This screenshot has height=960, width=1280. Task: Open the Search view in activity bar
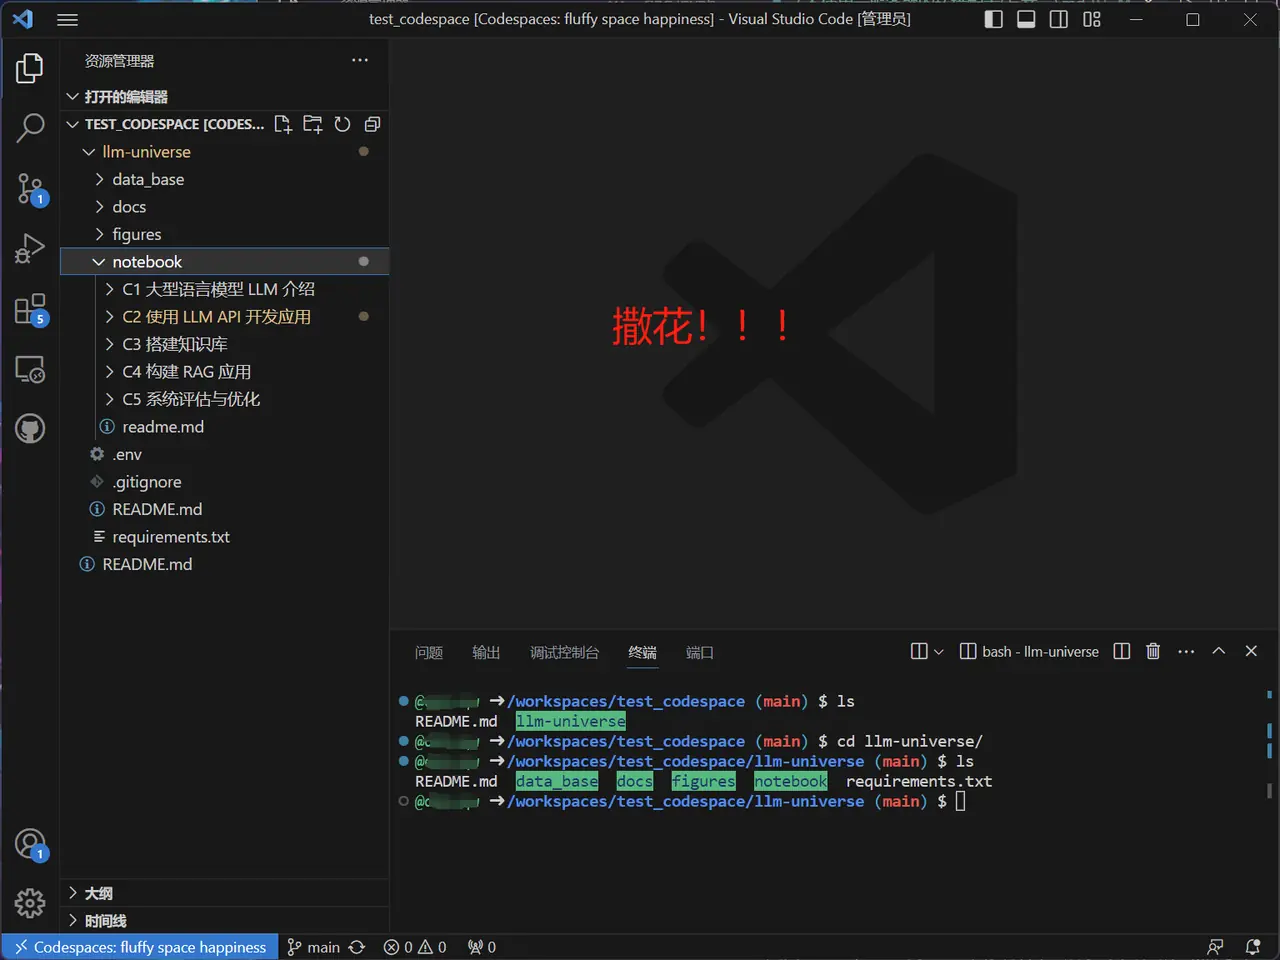point(30,128)
